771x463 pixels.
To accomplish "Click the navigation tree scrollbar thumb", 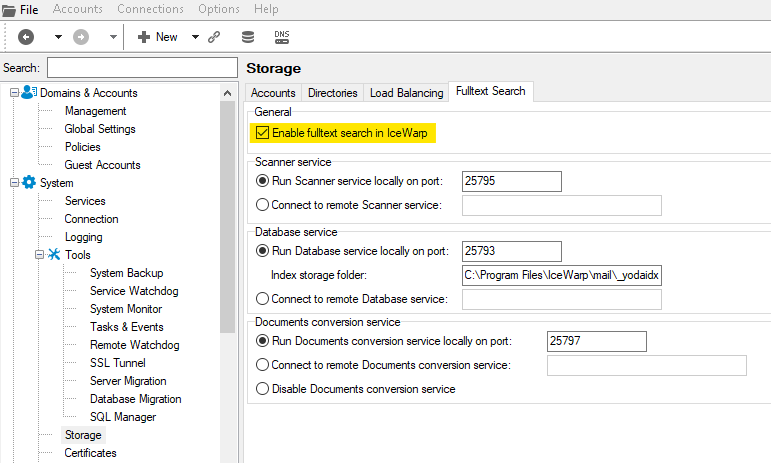I will [x=227, y=217].
